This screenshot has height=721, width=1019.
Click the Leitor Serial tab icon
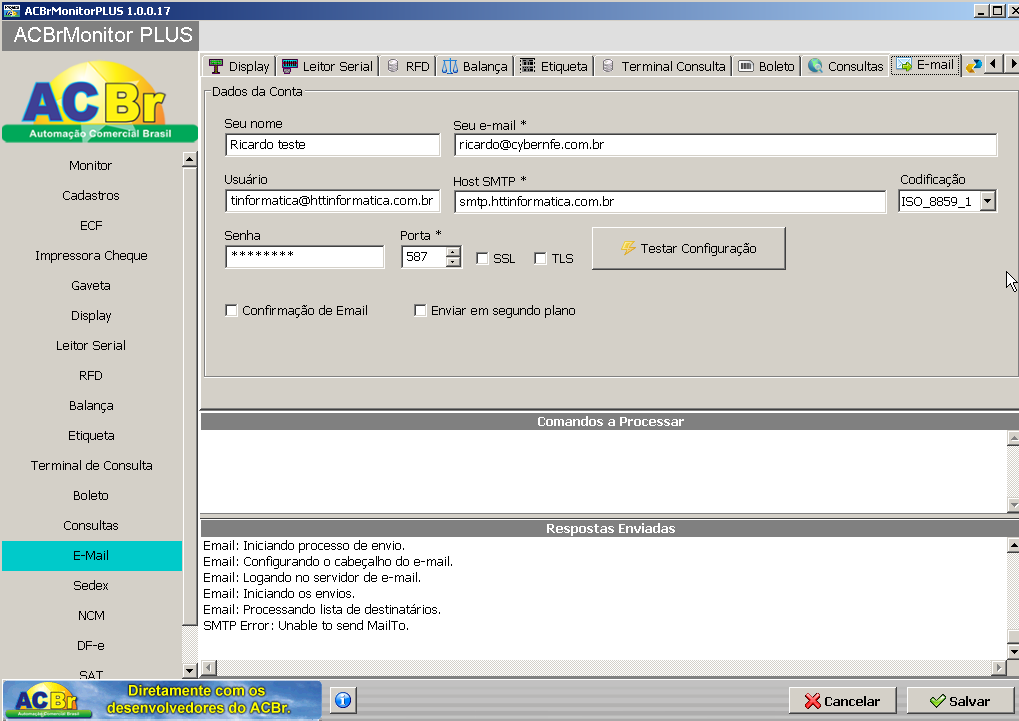point(290,66)
